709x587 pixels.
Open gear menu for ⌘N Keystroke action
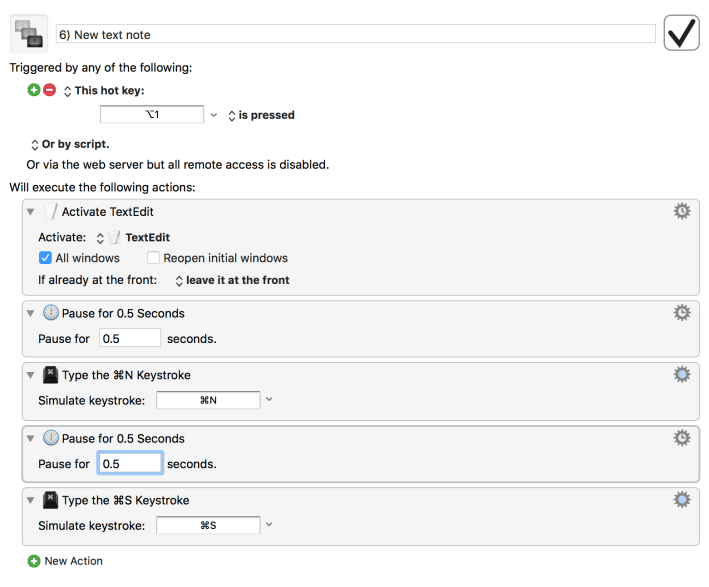click(x=682, y=375)
